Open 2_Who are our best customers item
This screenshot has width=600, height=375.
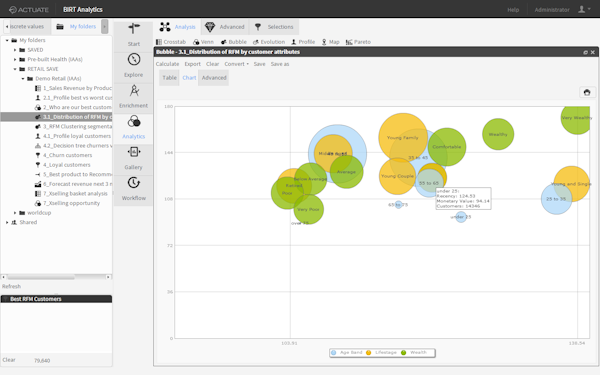tap(73, 107)
